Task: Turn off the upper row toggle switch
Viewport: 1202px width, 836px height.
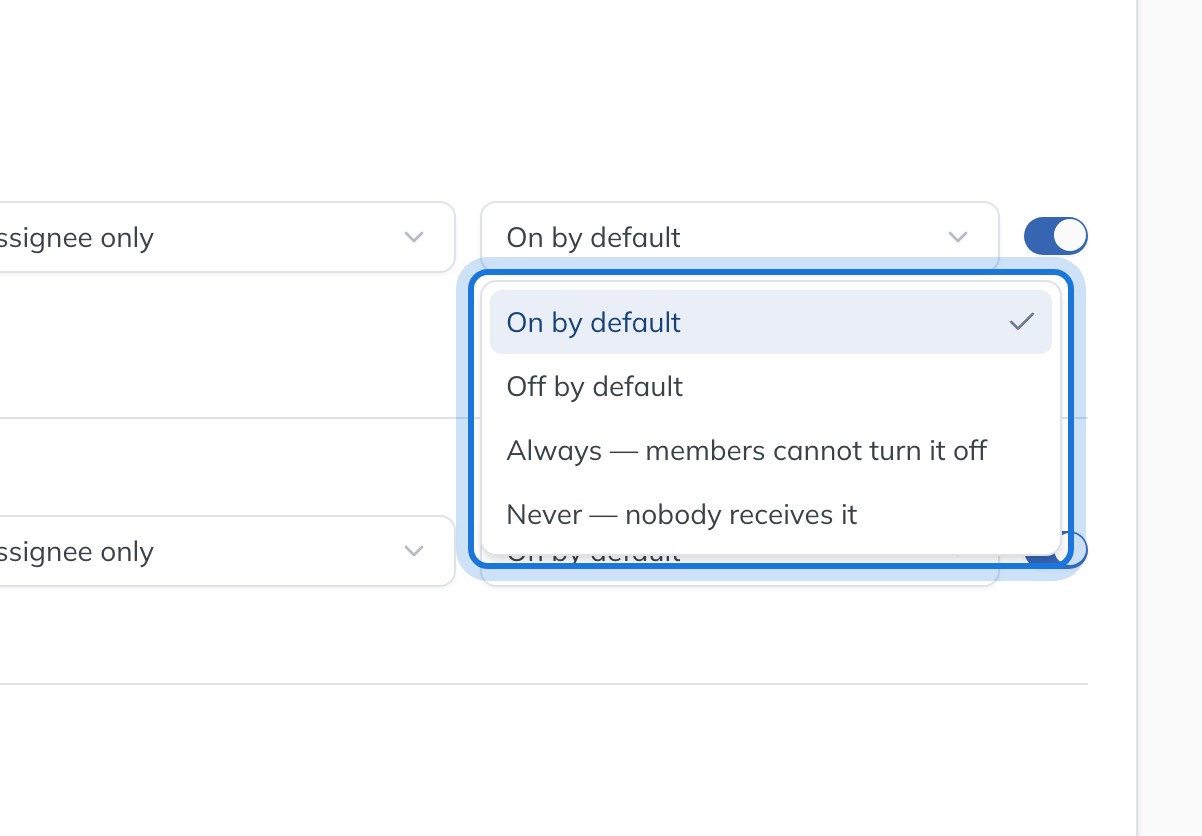Action: click(x=1055, y=237)
